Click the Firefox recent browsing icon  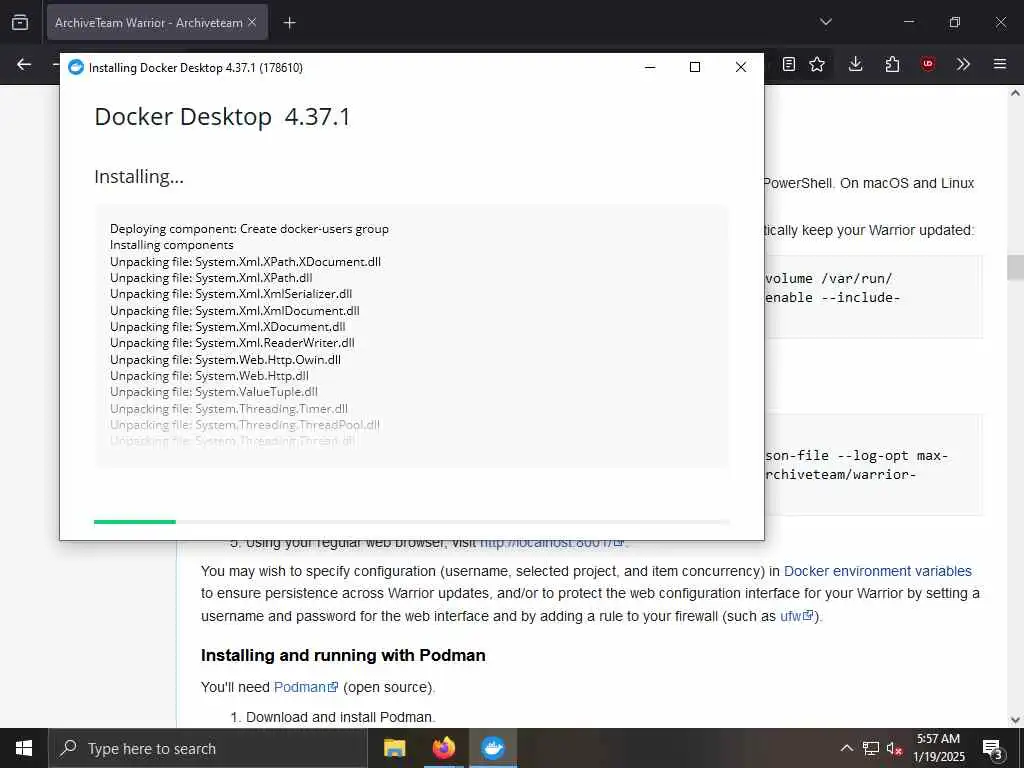click(20, 22)
